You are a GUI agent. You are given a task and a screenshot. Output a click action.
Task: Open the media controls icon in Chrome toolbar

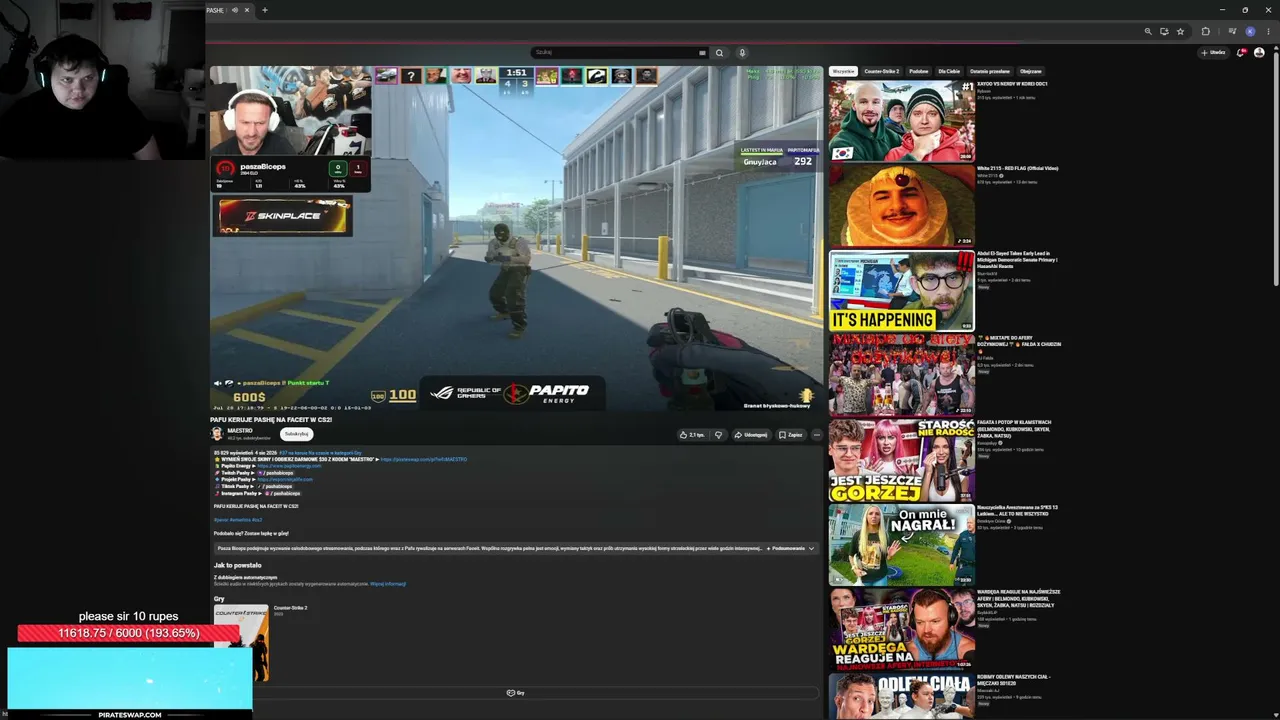pos(1232,31)
